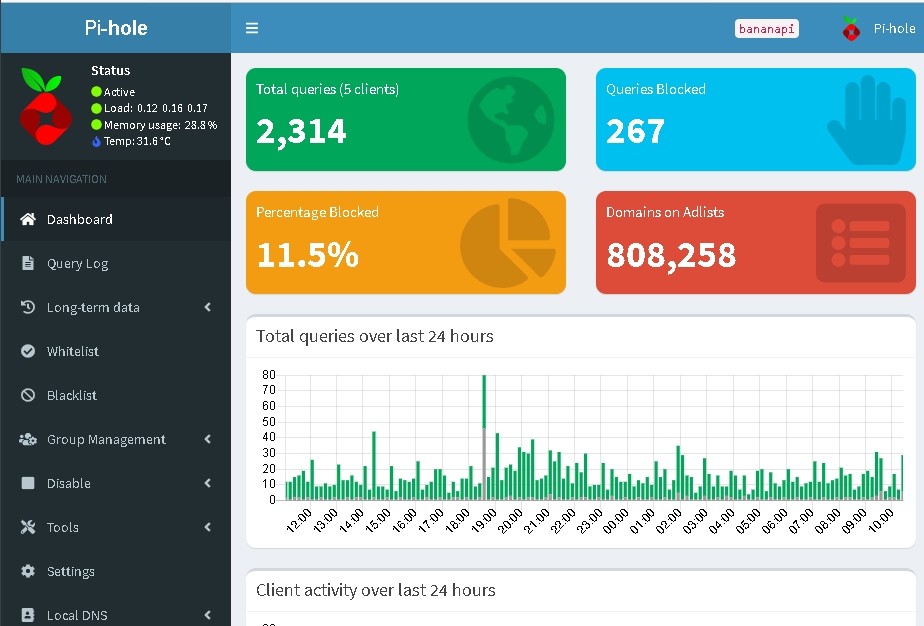Open the Queries Blocked blue card

pos(755,120)
